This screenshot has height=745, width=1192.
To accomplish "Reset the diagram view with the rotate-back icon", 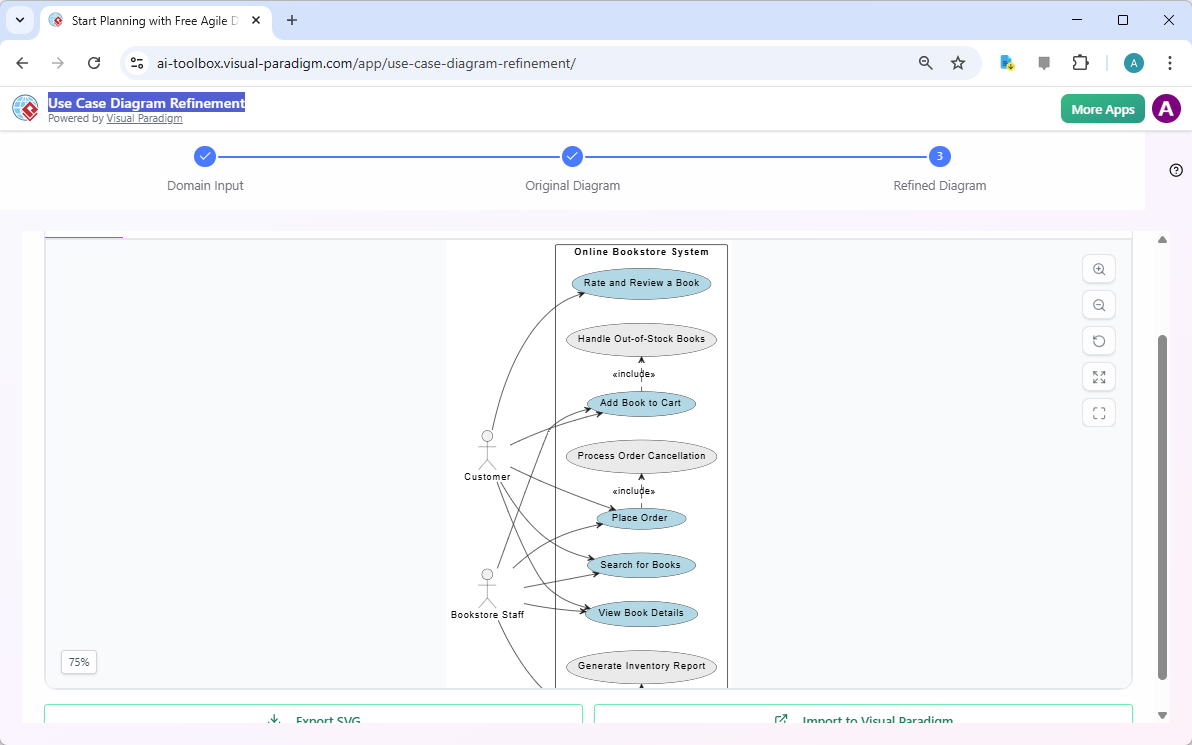I will click(x=1098, y=340).
